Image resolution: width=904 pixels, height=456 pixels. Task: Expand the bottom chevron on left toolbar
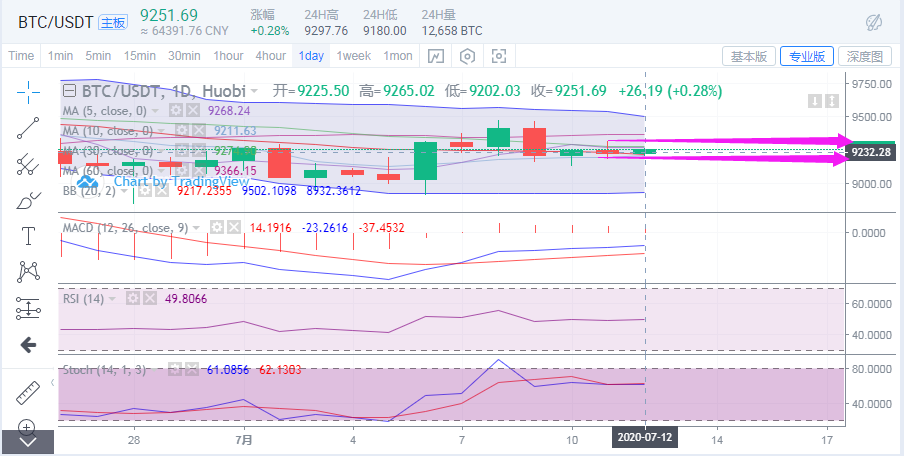(28, 441)
